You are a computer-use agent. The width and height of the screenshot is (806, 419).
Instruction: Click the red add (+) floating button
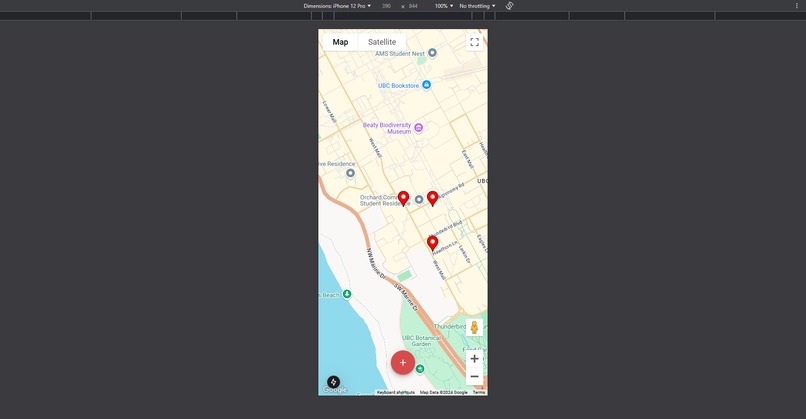tap(403, 362)
